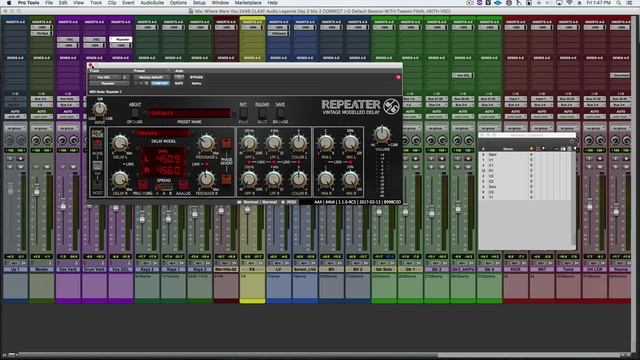Screen dimensions: 640x360
Task: Open the factory default preset dropdown
Action: coord(151,77)
